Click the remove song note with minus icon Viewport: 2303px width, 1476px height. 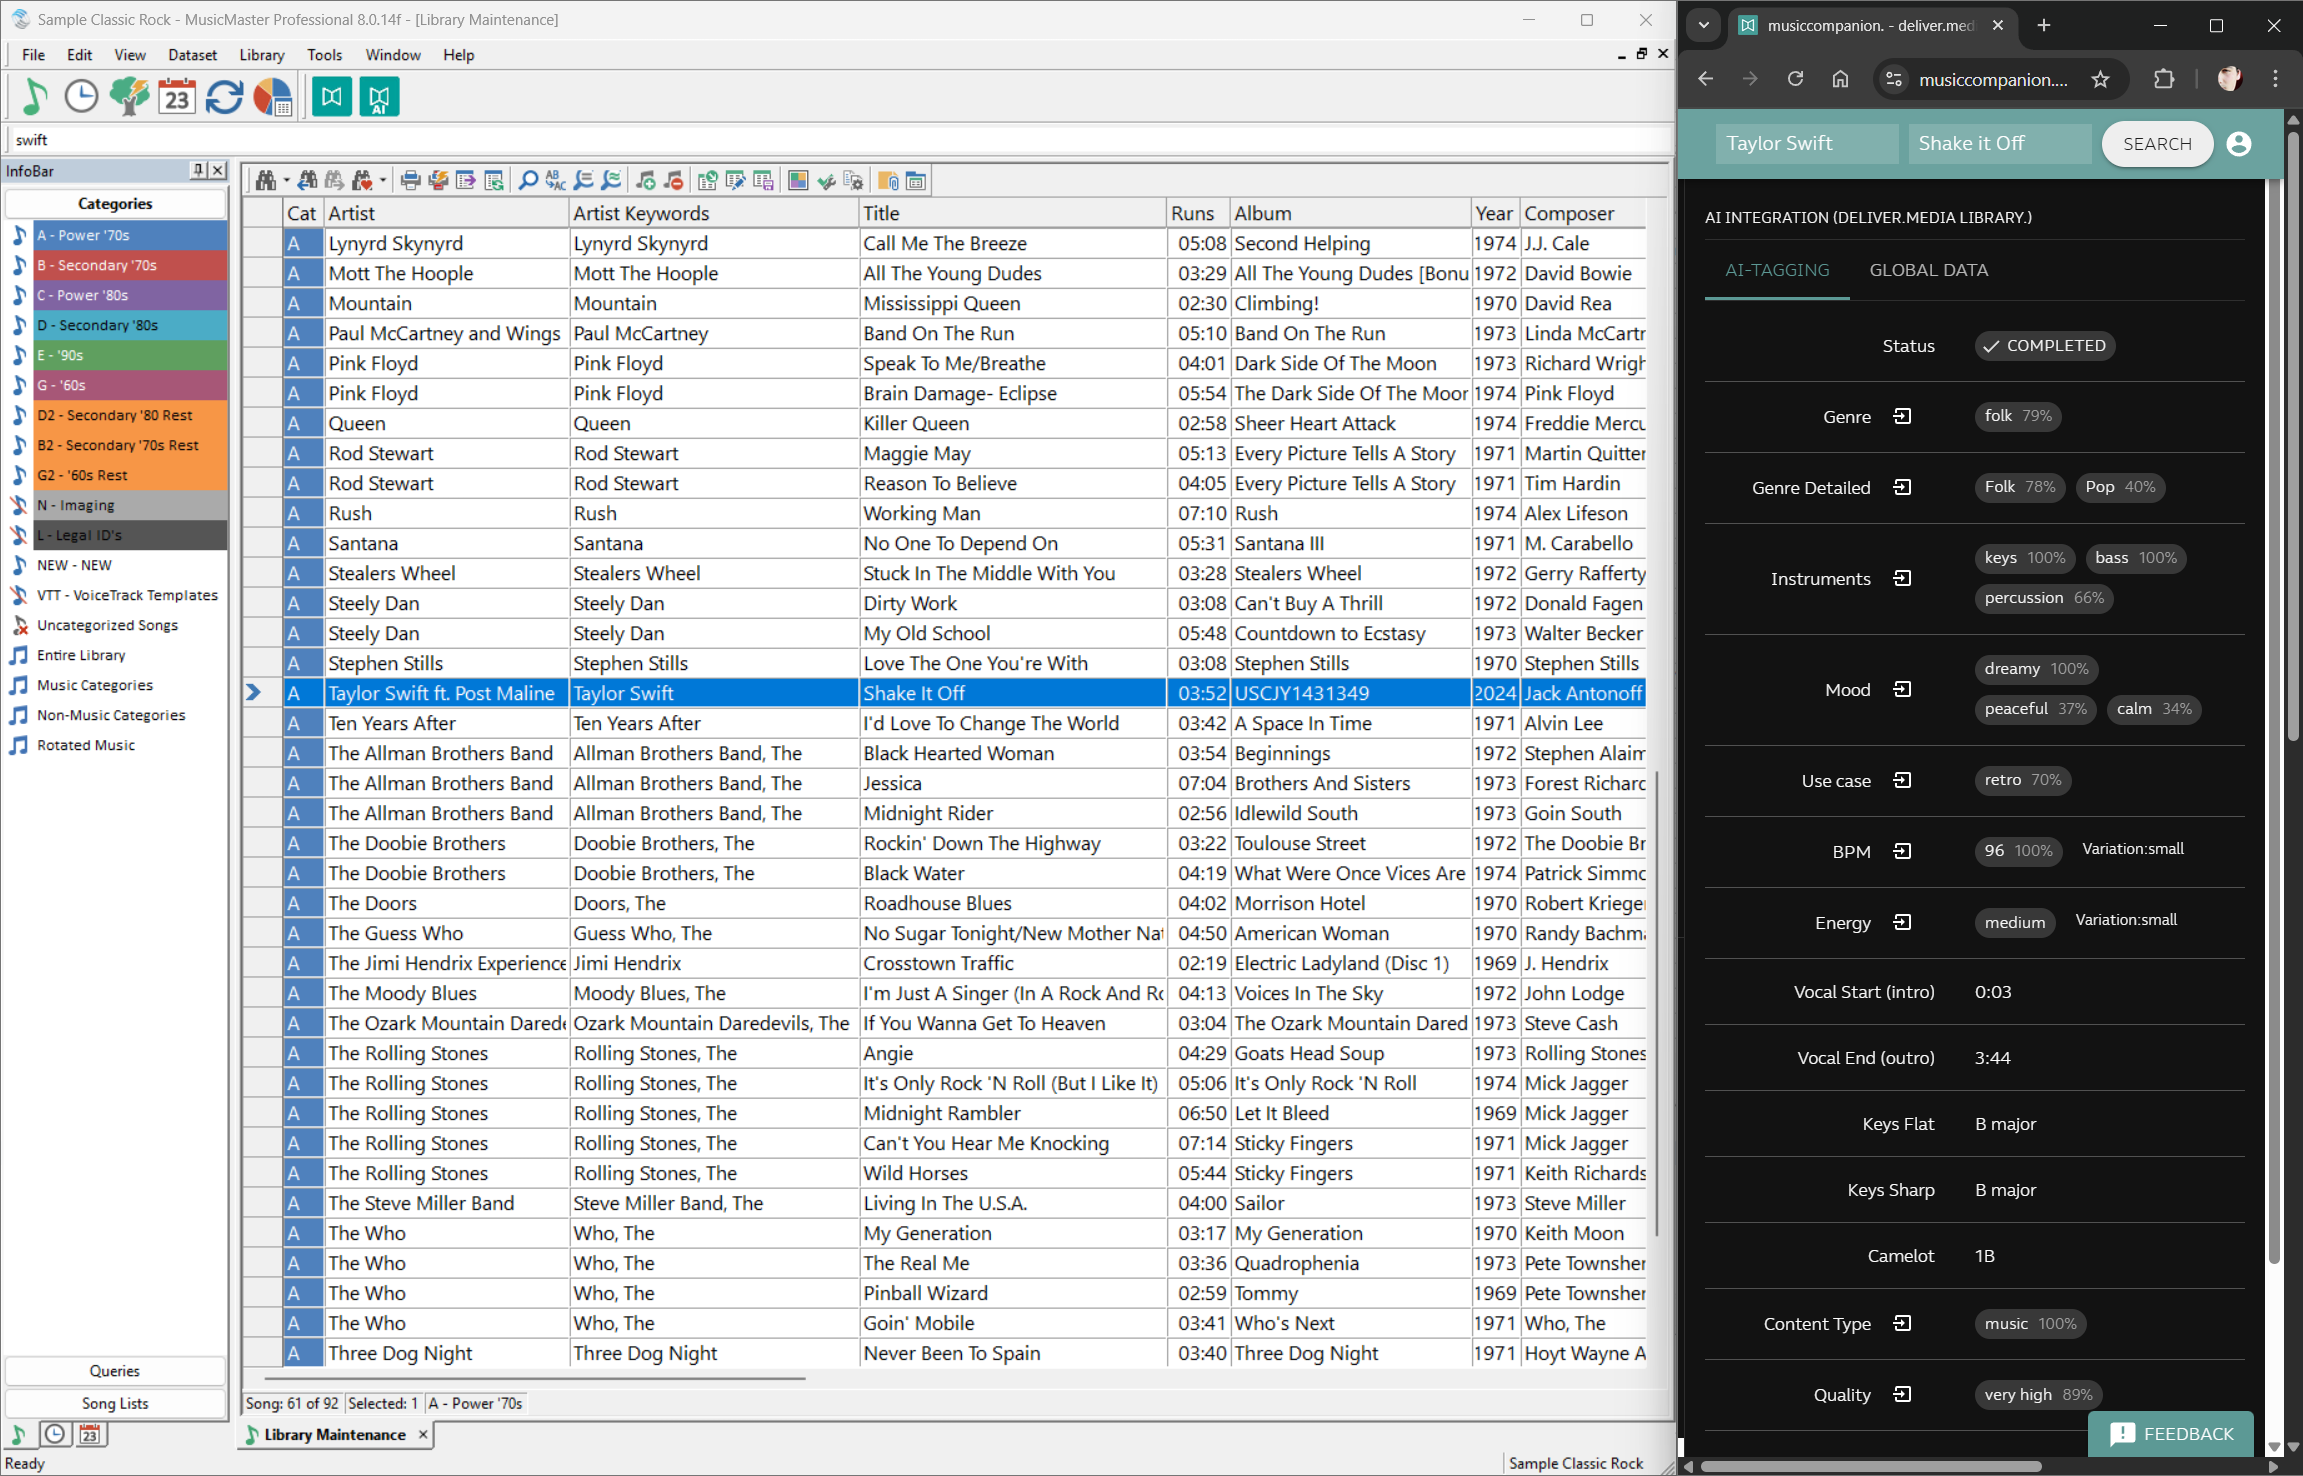(x=673, y=181)
